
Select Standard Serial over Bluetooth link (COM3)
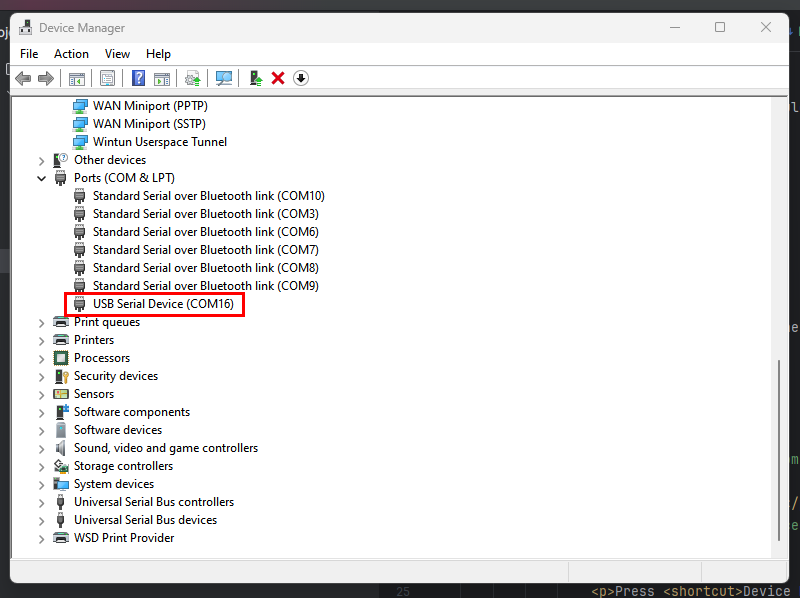click(x=205, y=213)
